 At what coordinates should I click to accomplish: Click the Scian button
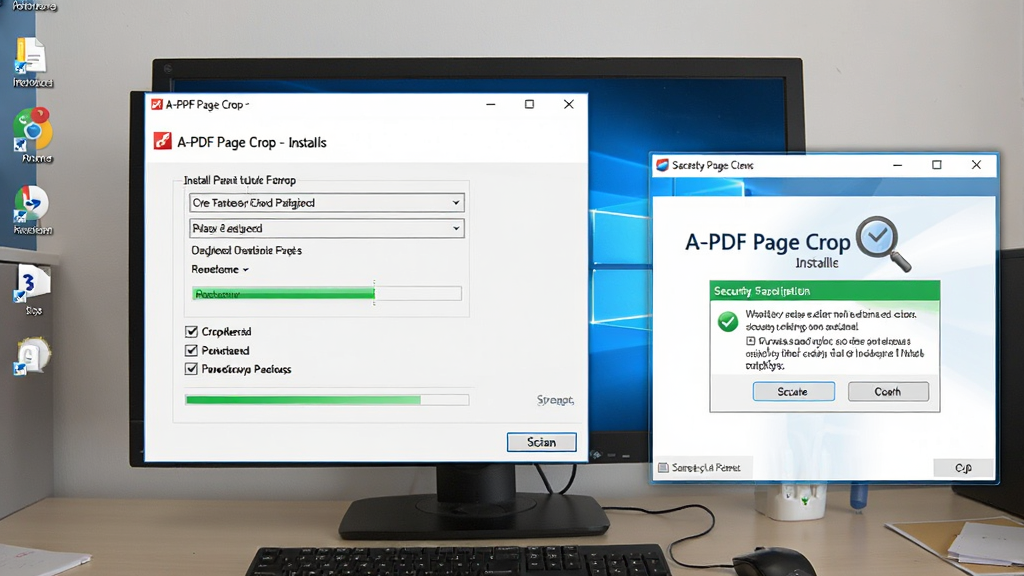click(541, 442)
